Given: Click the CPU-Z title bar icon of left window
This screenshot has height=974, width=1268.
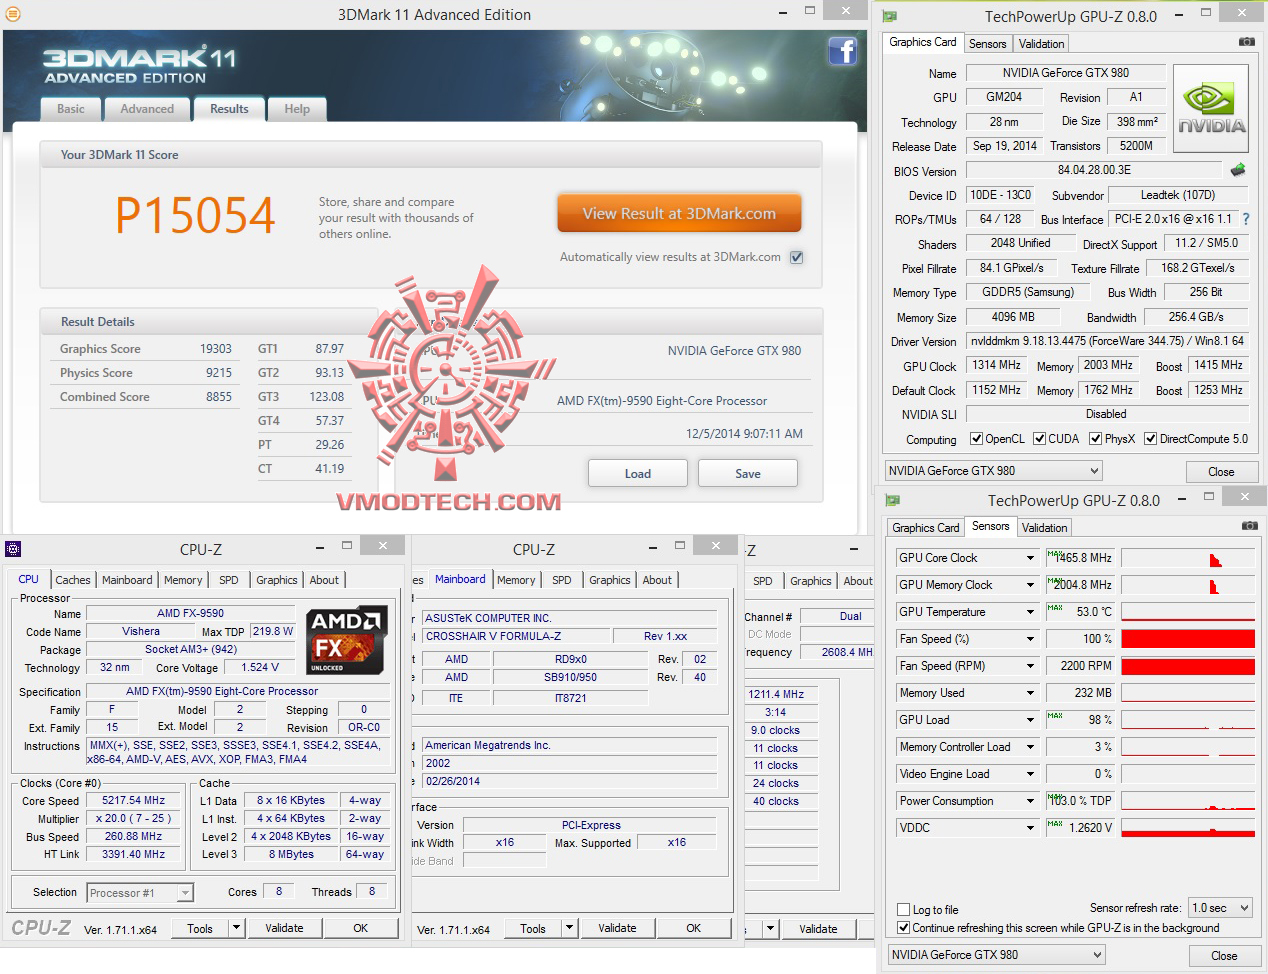Looking at the screenshot, I should 13,549.
